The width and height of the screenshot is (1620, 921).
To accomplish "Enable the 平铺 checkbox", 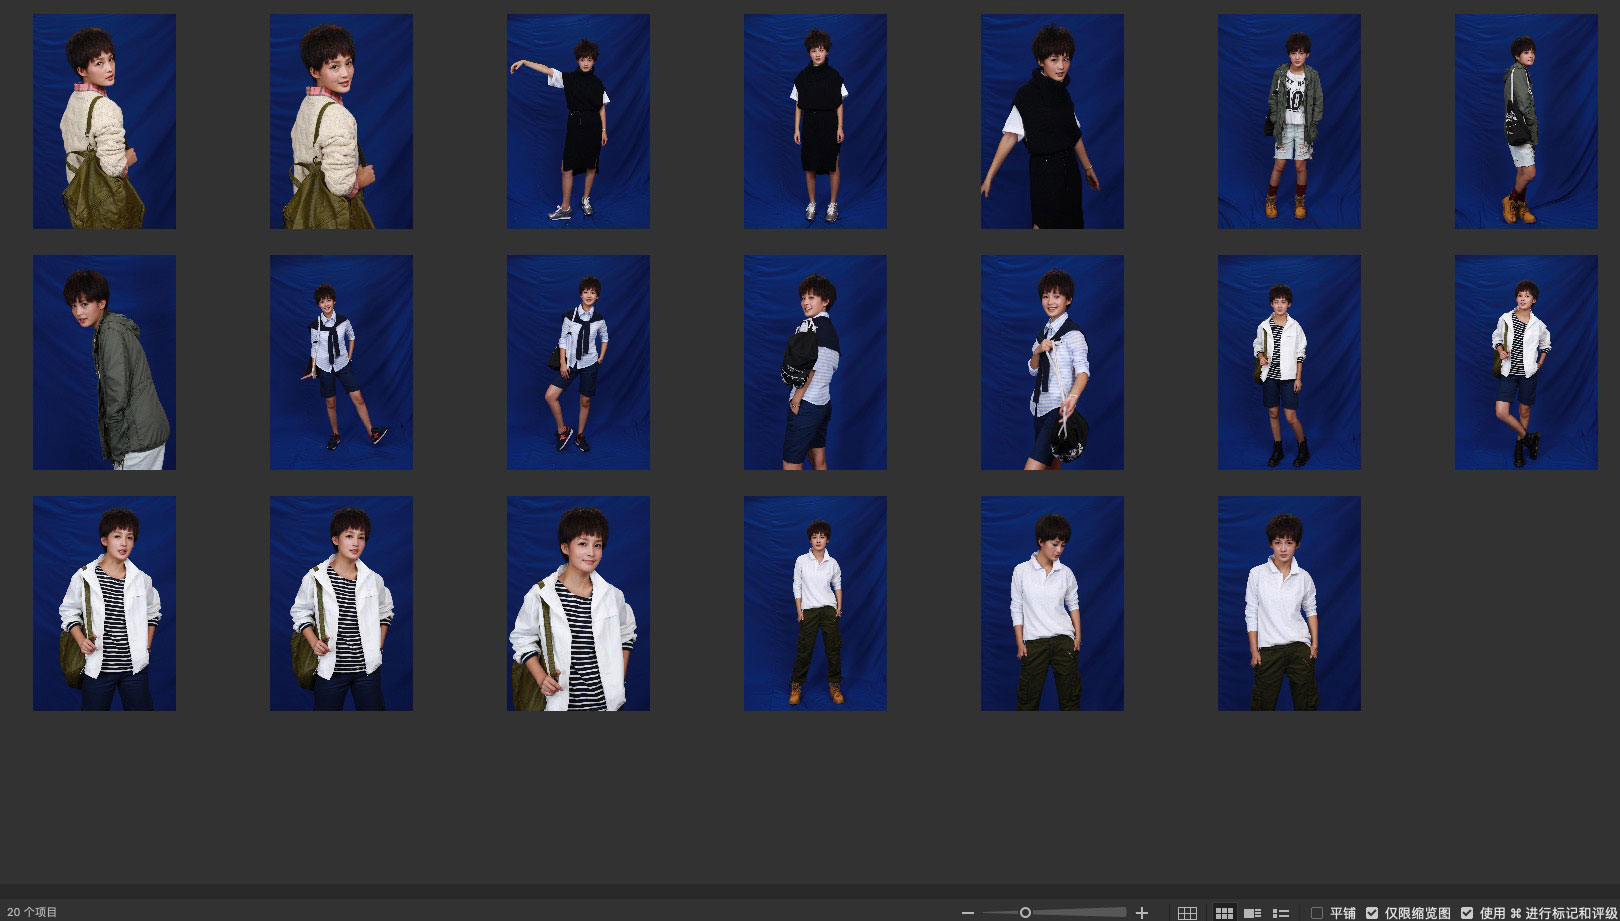I will coord(1317,913).
